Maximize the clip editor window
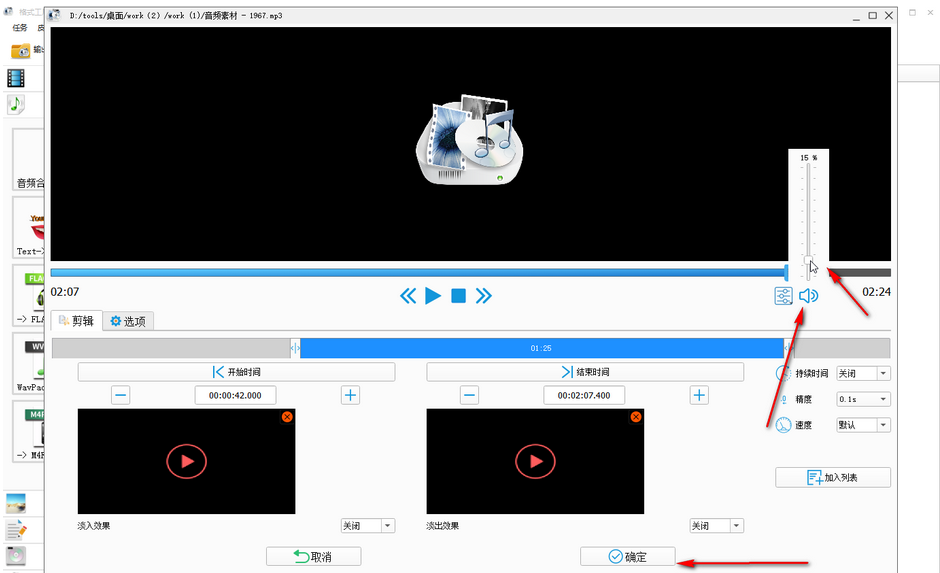This screenshot has width=940, height=573. click(x=873, y=16)
